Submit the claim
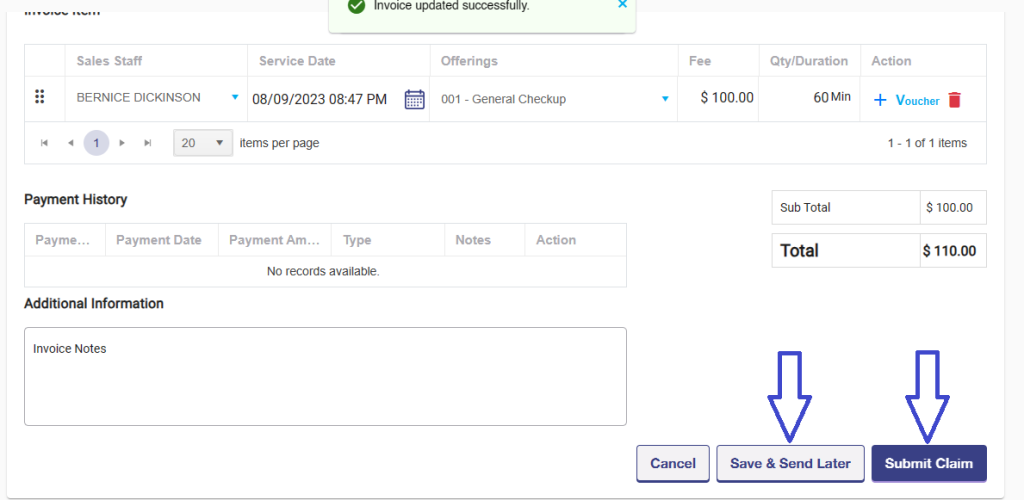The height and width of the screenshot is (500, 1024). click(x=928, y=463)
